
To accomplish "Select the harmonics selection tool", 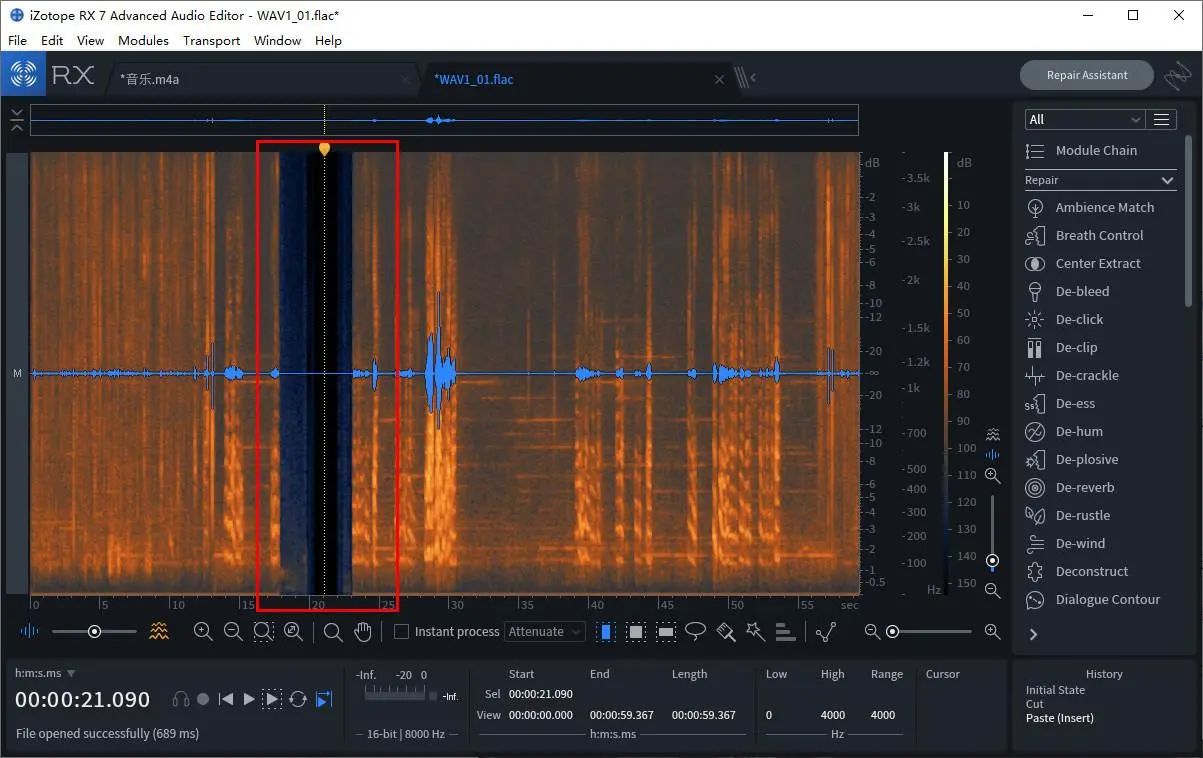I will point(786,631).
